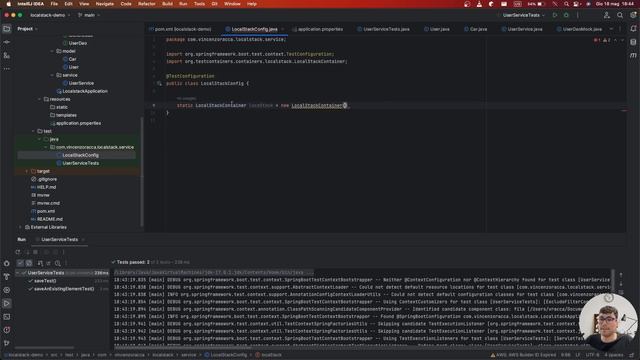640x360 pixels.
Task: Open IDE settings gear icon
Action: 633,15
